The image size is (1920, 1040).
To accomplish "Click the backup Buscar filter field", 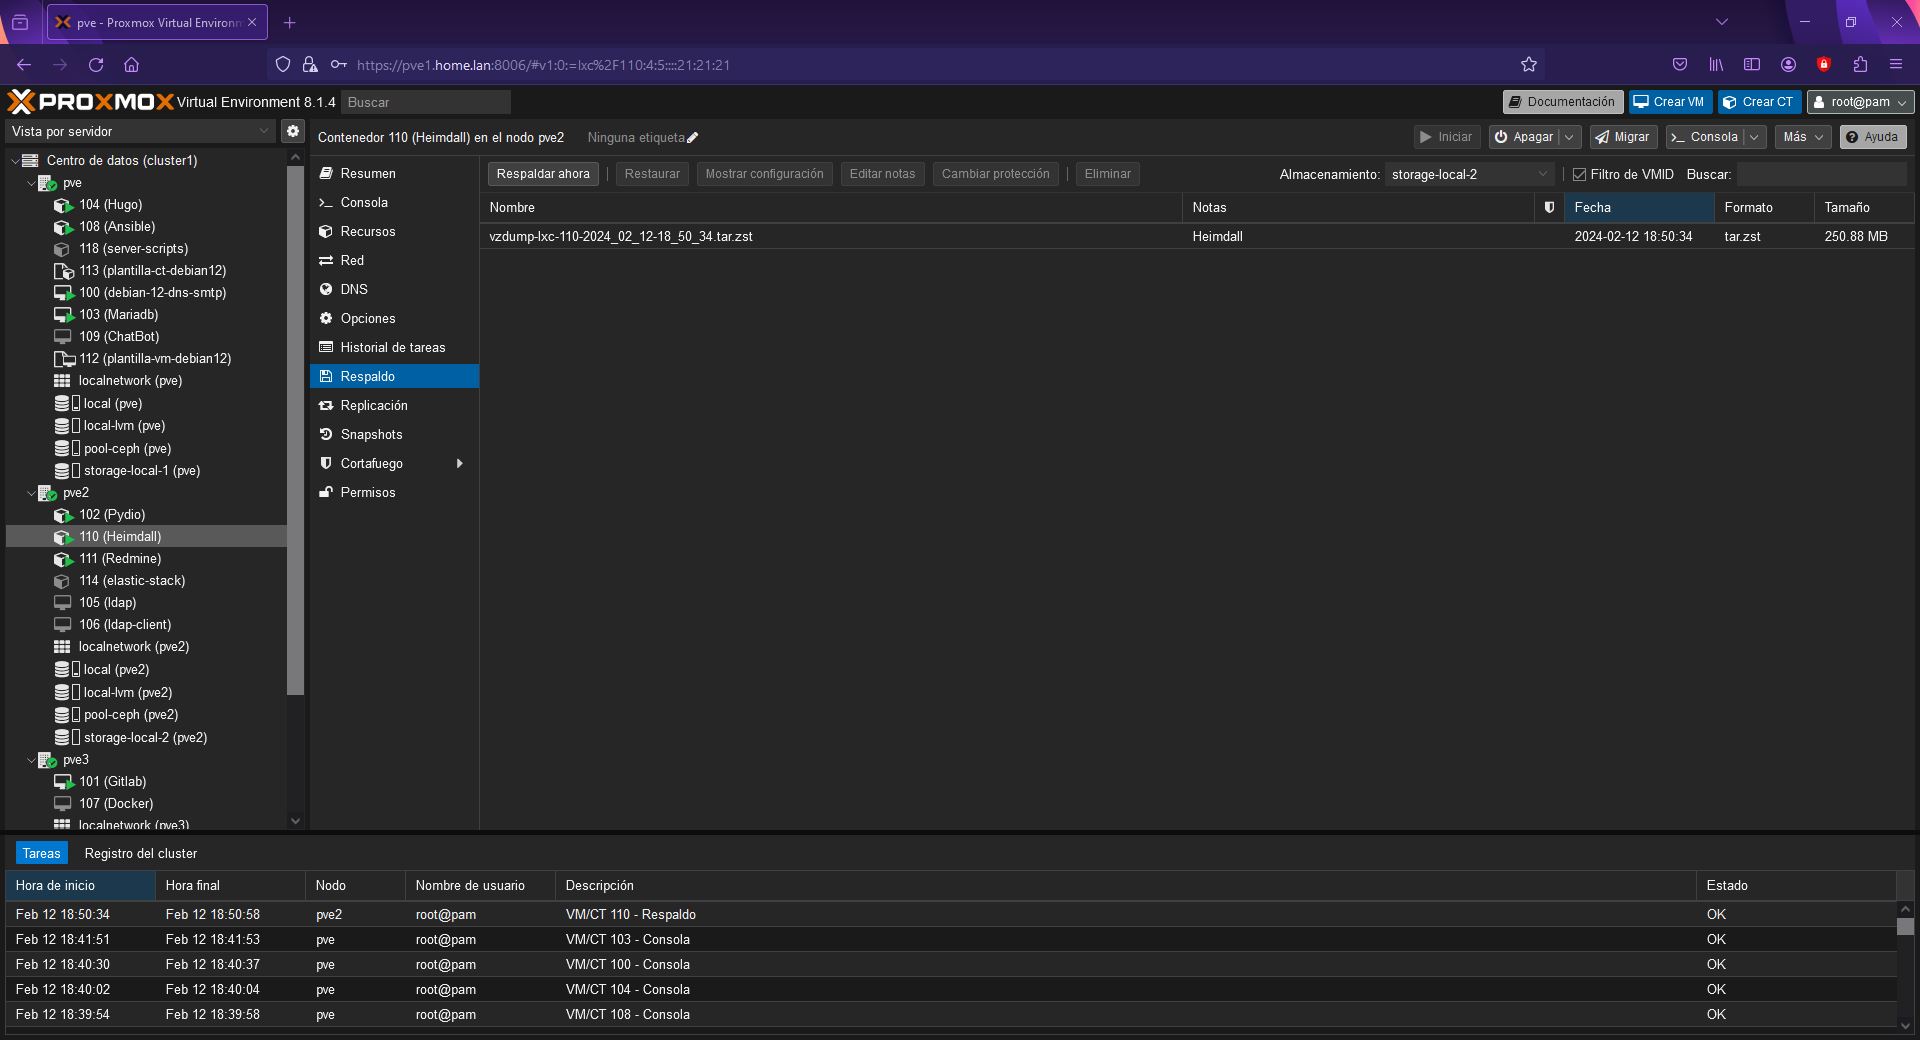I will (x=1821, y=174).
